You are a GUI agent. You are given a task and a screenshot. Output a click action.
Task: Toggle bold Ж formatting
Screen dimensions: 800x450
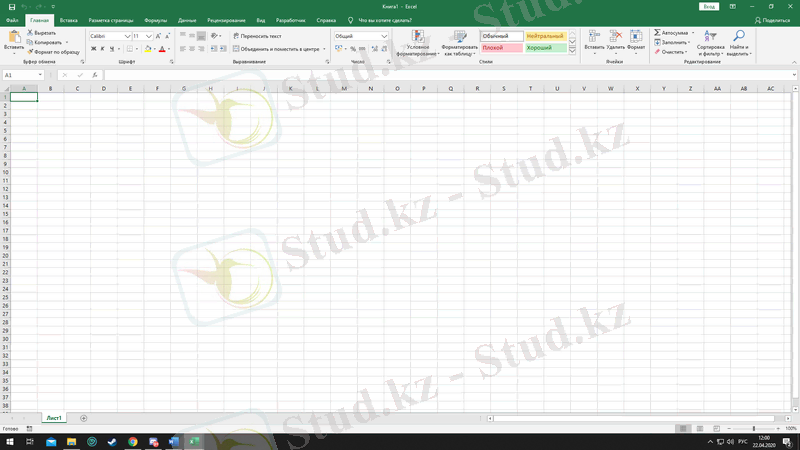pos(93,49)
